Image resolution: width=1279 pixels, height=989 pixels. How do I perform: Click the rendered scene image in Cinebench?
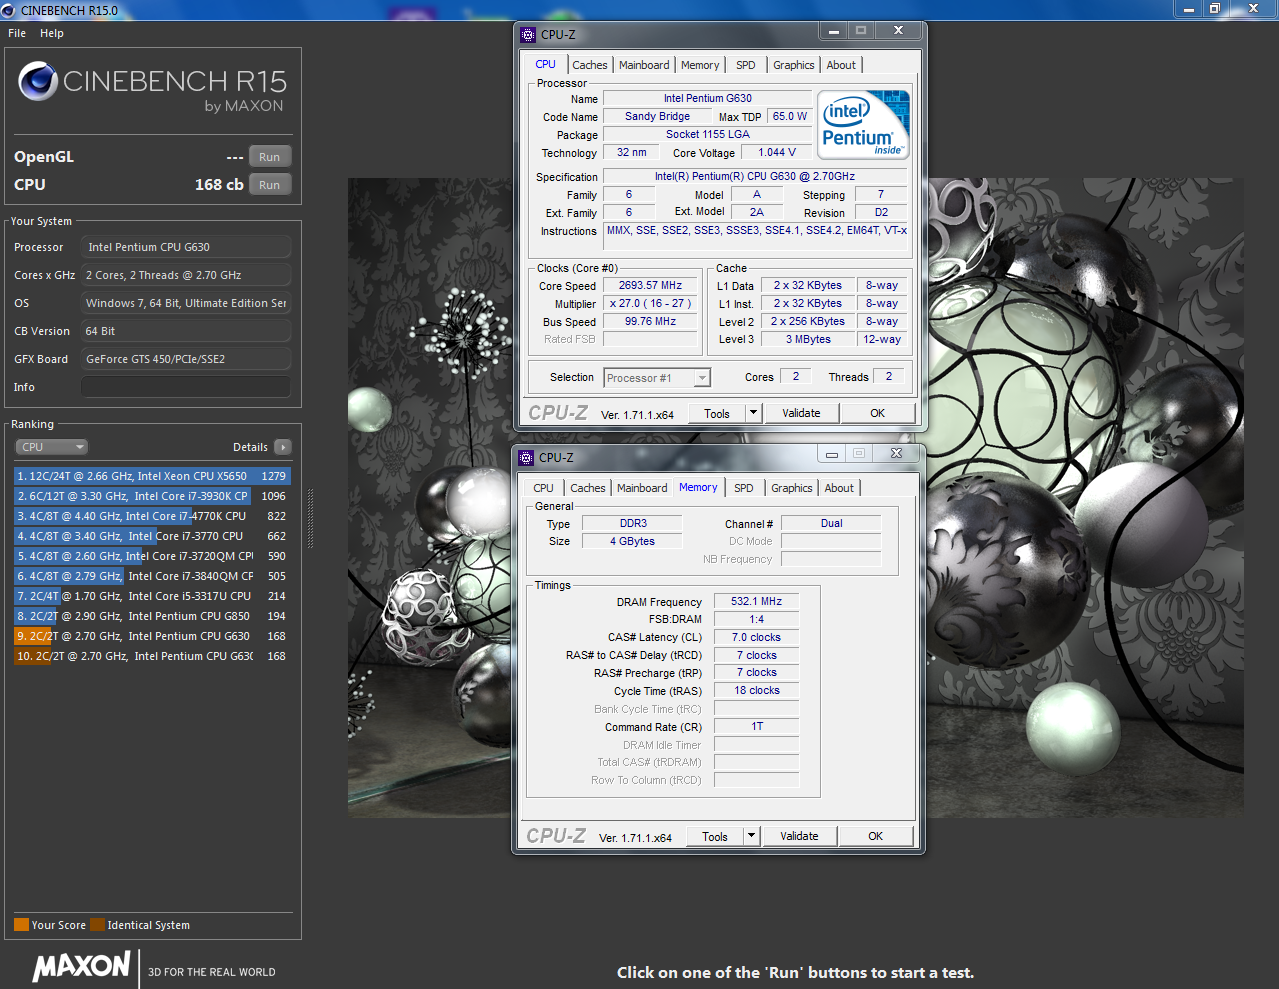click(x=796, y=498)
